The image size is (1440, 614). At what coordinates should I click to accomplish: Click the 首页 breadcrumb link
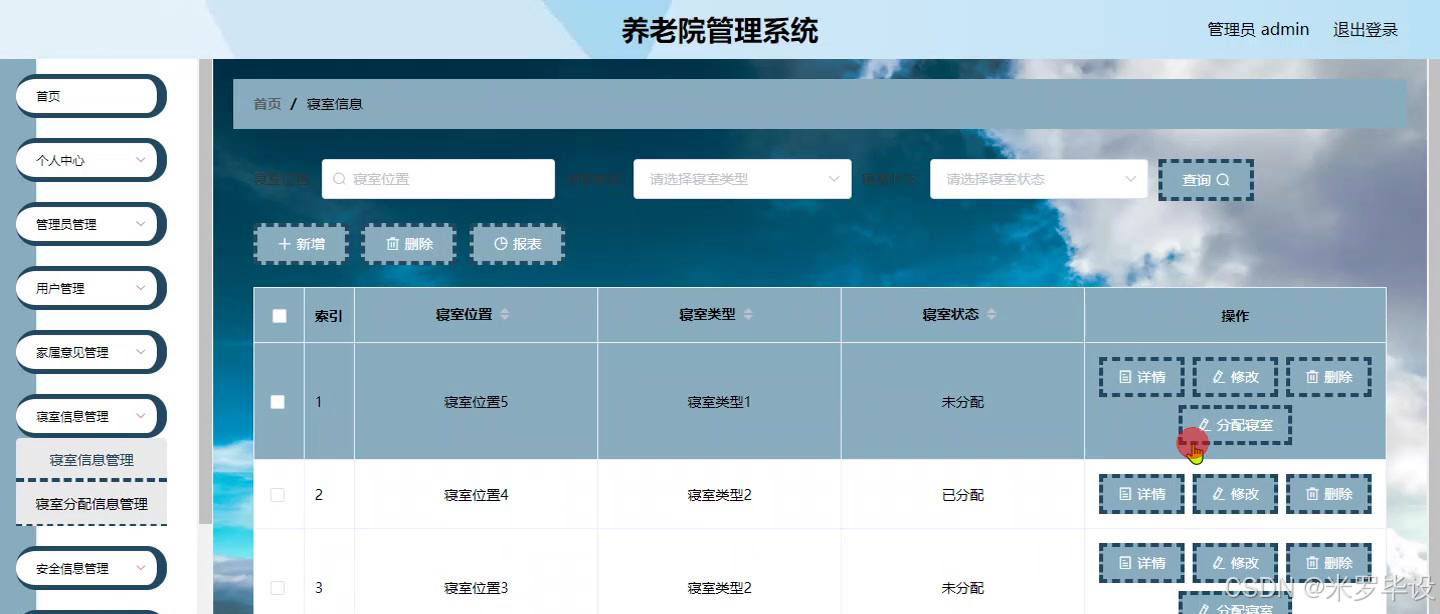pos(266,103)
